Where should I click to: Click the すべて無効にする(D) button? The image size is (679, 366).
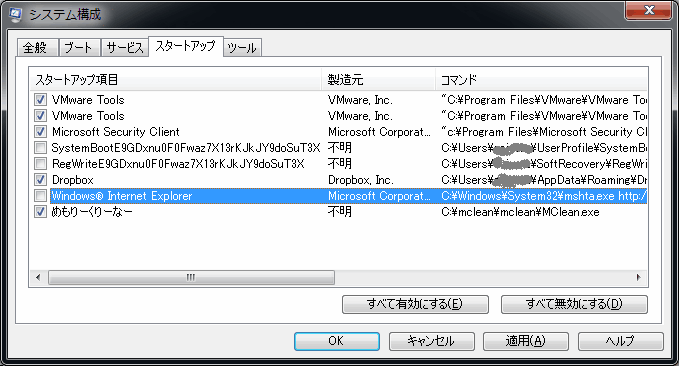[x=574, y=304]
